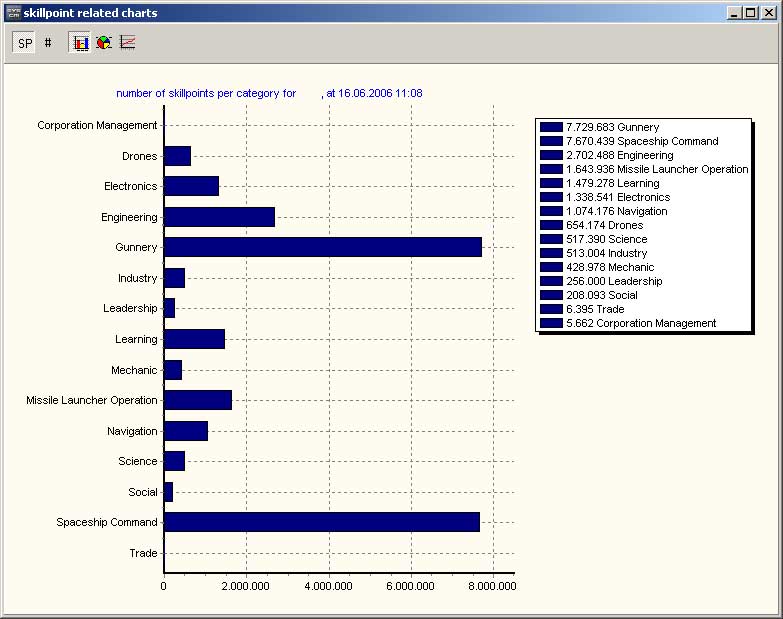
Task: Click legend entry 7.729.683 Gunnery
Action: (612, 127)
